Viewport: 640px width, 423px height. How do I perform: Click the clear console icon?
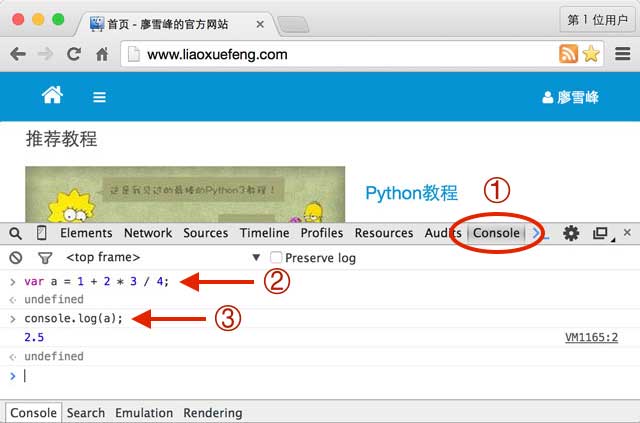(15, 258)
